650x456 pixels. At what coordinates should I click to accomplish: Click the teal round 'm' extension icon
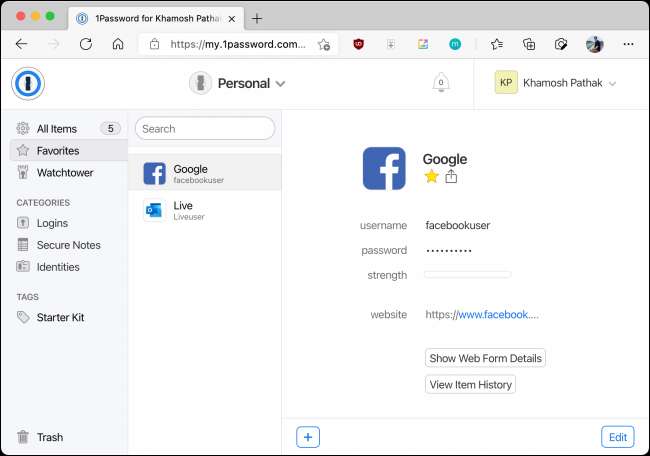pyautogui.click(x=455, y=44)
